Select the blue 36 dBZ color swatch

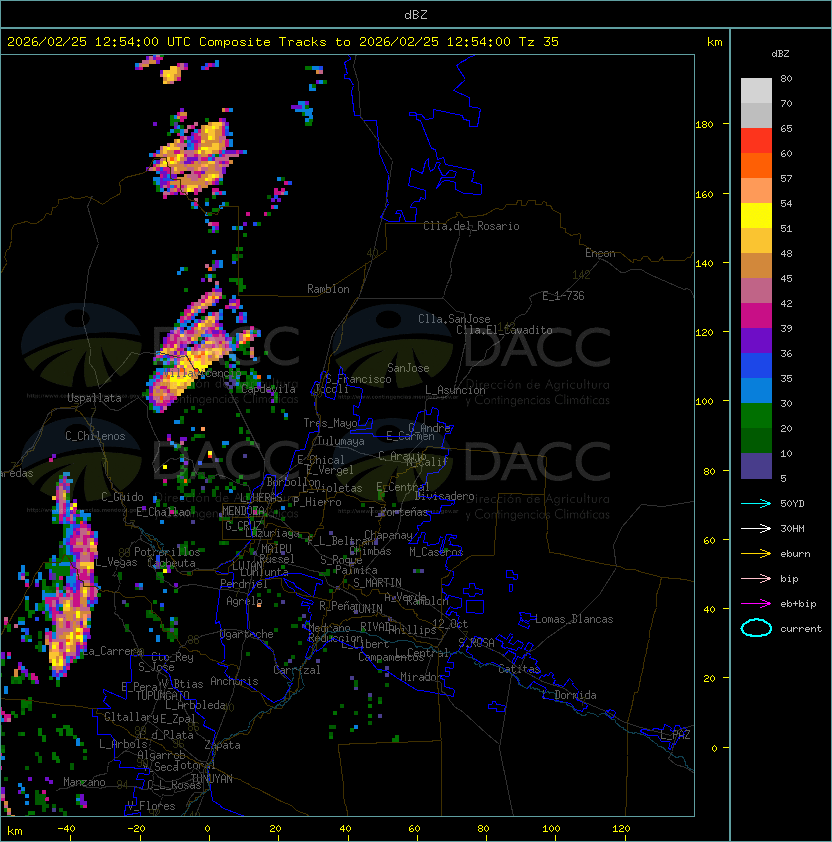click(x=756, y=366)
